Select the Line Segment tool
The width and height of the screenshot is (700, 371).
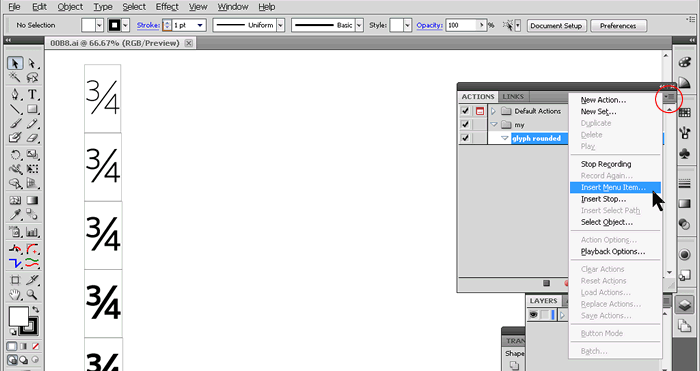coord(15,109)
